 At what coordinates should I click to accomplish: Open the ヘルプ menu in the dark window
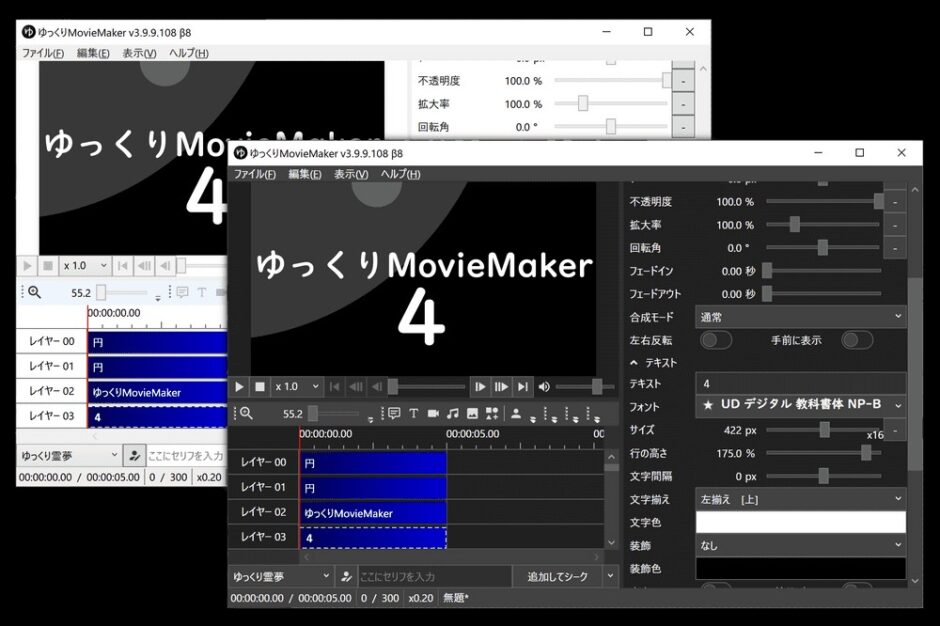click(400, 174)
